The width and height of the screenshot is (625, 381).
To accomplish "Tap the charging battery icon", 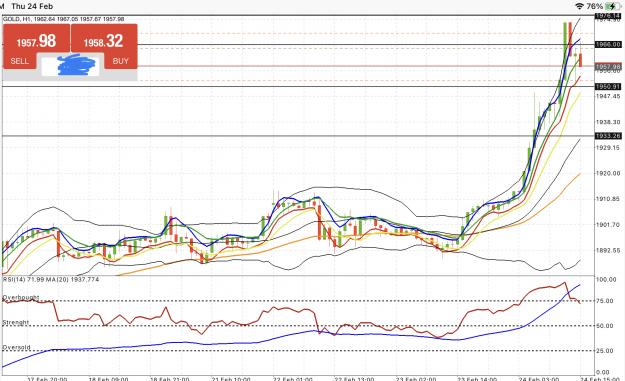I will pyautogui.click(x=612, y=6).
